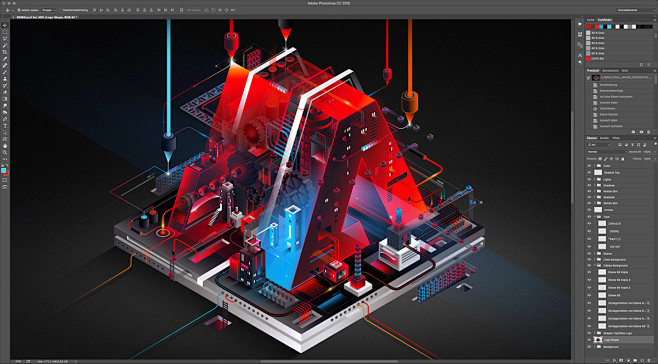
Task: Click the cyan foreground color box
Action: tap(3, 170)
